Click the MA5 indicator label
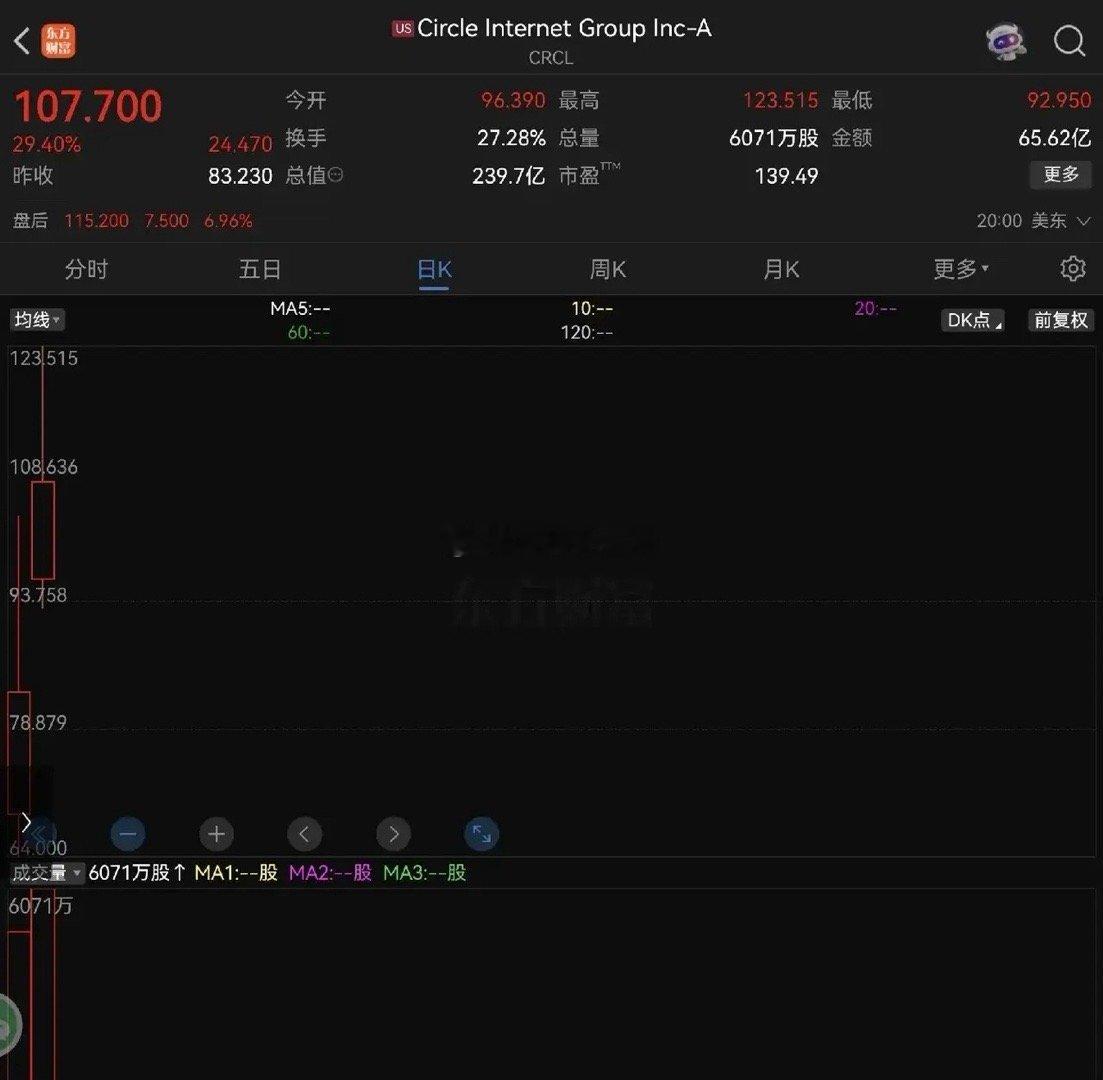1103x1080 pixels. [x=300, y=308]
